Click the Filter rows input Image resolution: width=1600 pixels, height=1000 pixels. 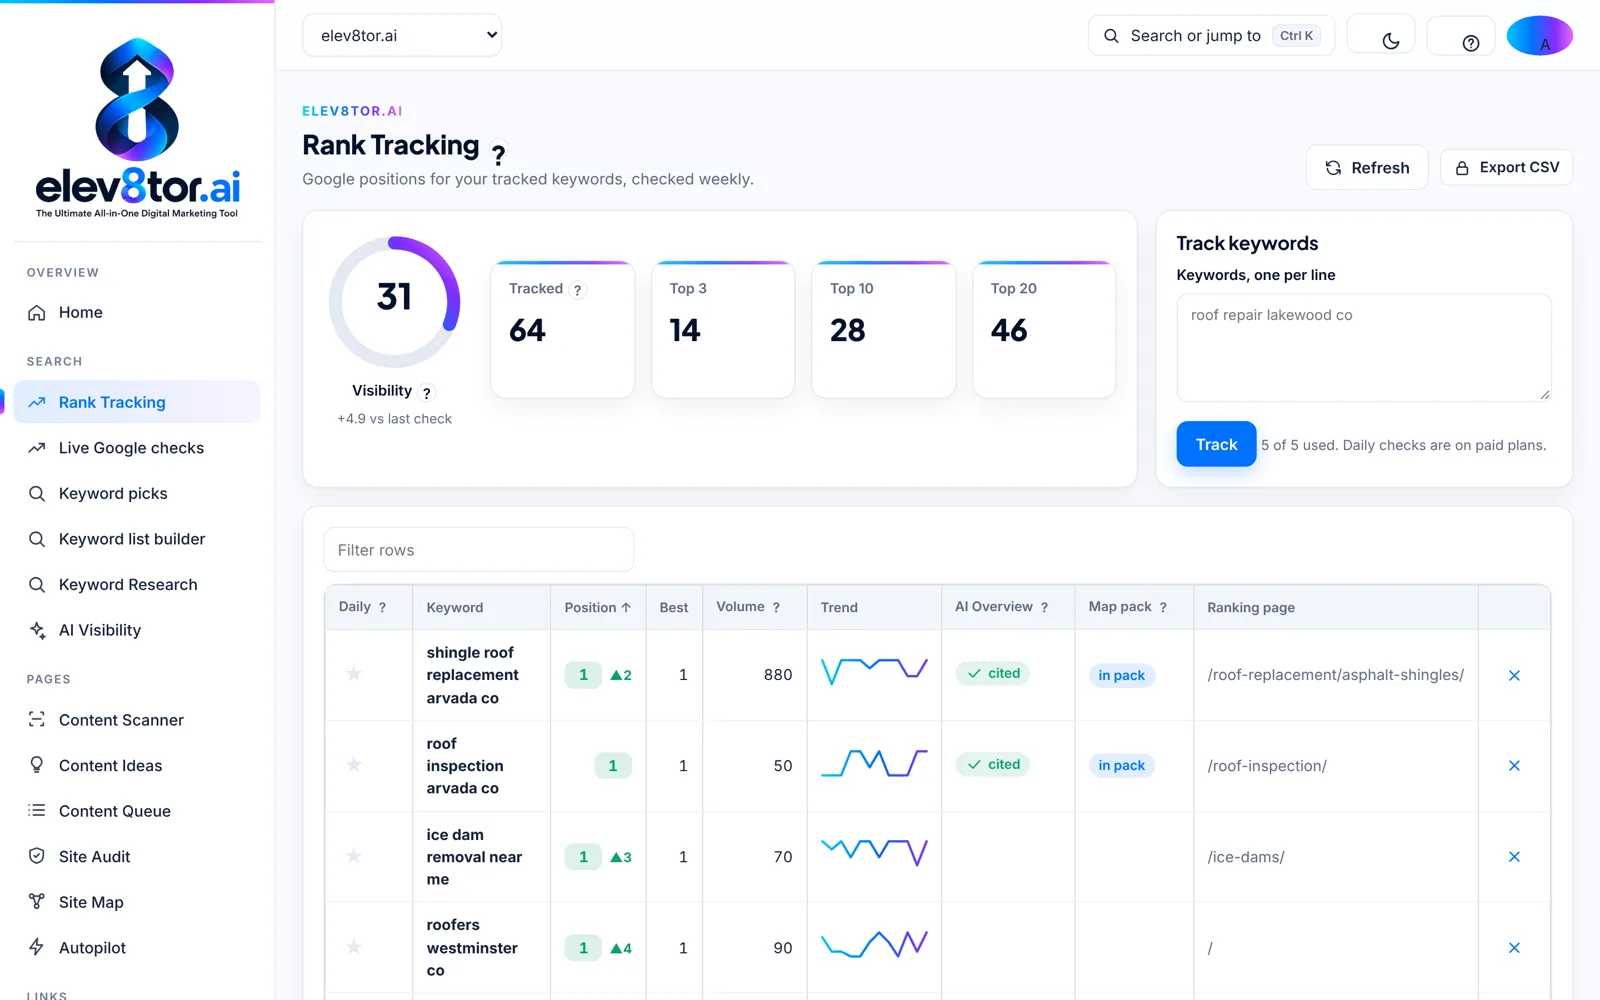479,550
